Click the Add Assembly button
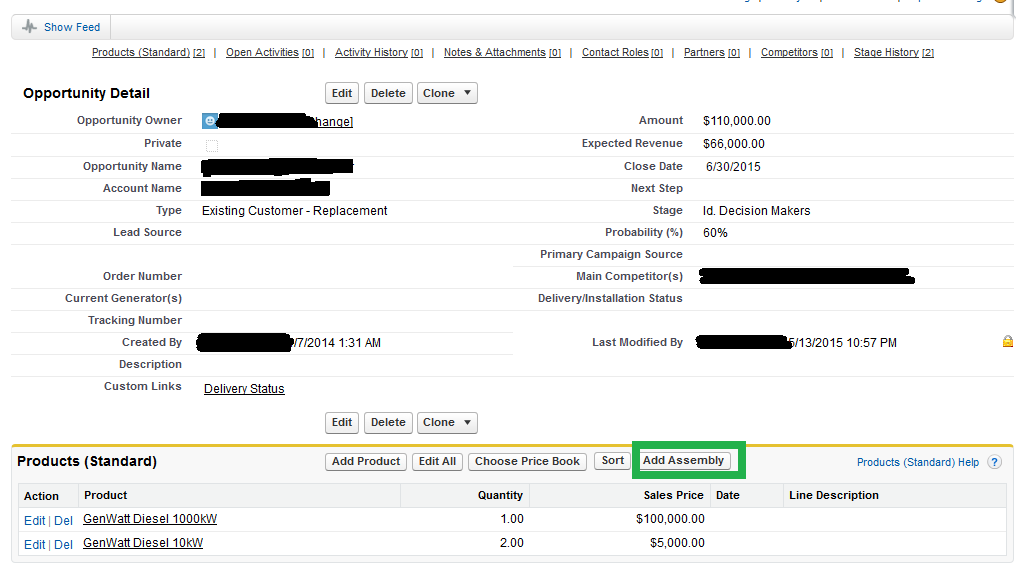Screen dimensions: 1016x570 coord(683,461)
